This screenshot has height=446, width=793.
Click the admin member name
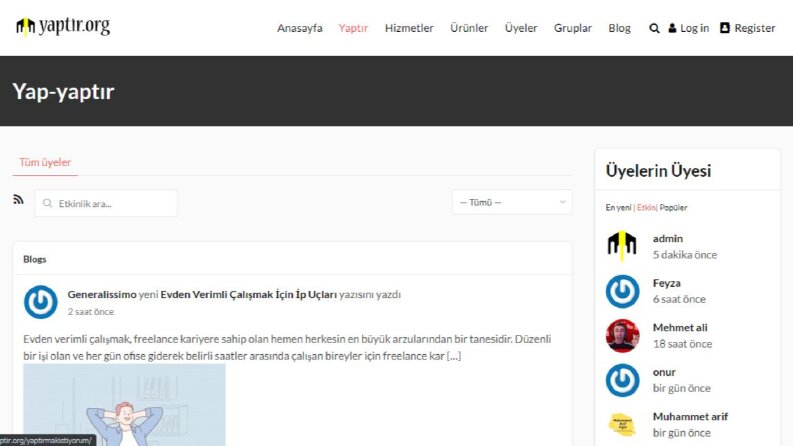point(668,238)
